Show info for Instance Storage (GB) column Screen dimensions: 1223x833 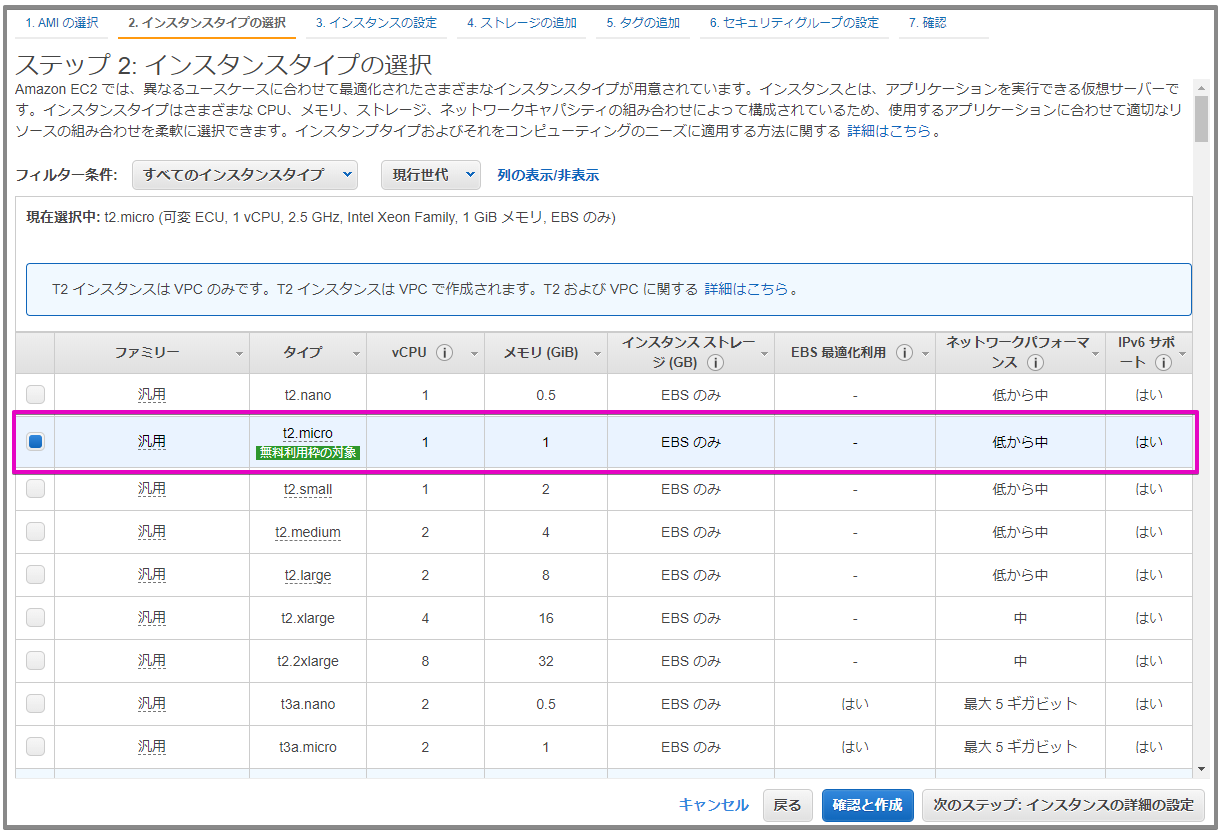pos(715,363)
